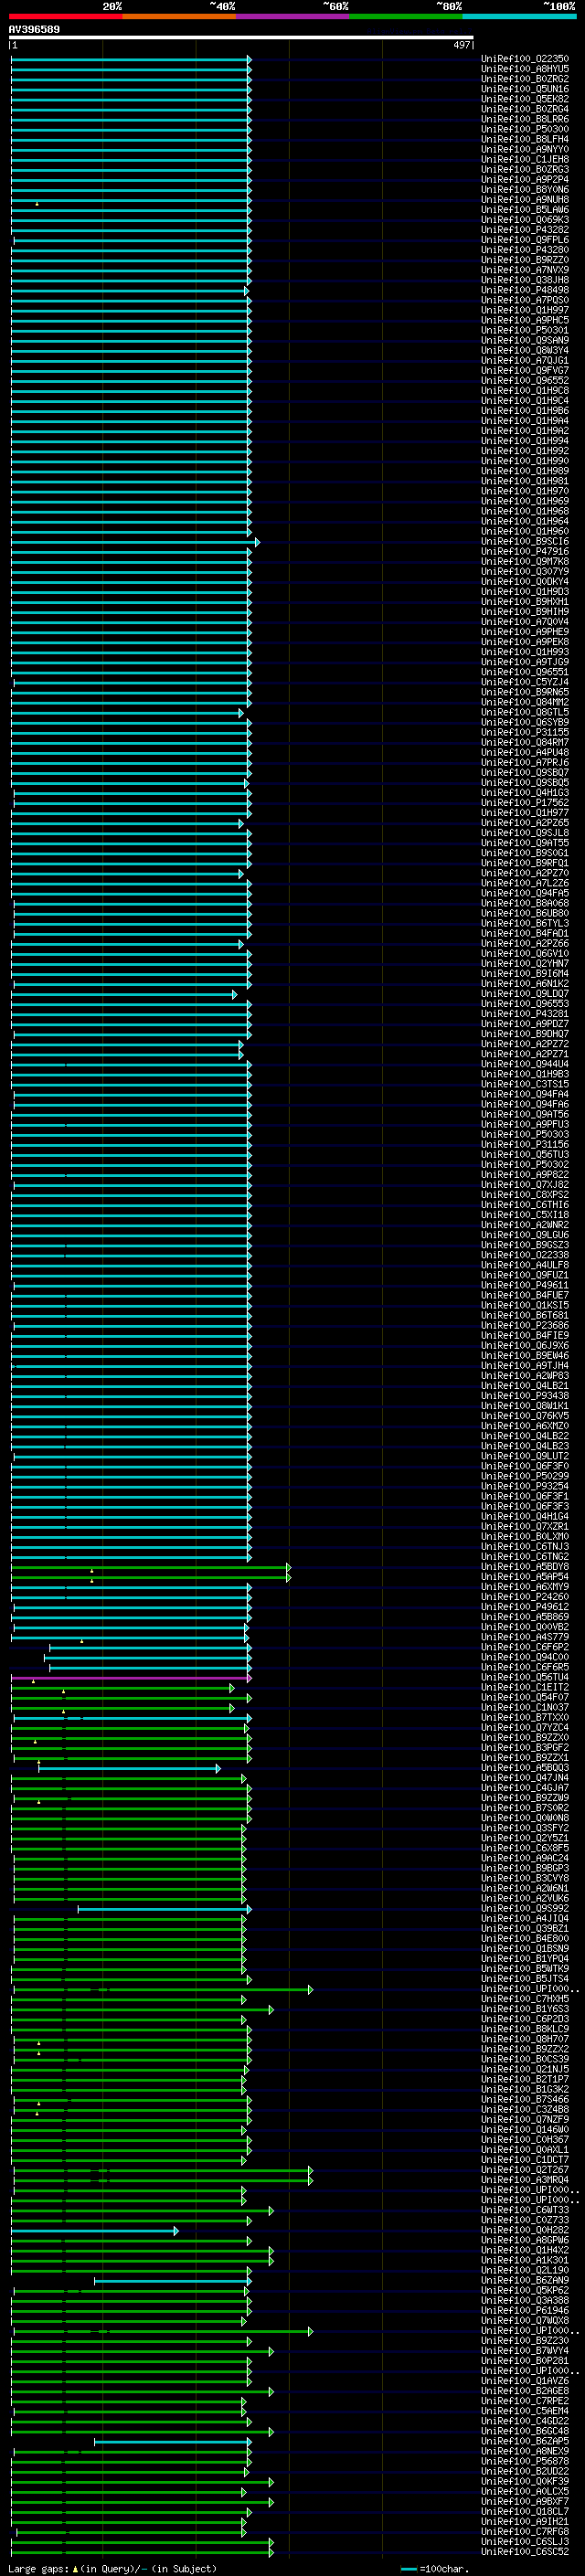The image size is (585, 2576).
Task: Select the UniRef100_Q9FPL6 label
Action: click(525, 240)
